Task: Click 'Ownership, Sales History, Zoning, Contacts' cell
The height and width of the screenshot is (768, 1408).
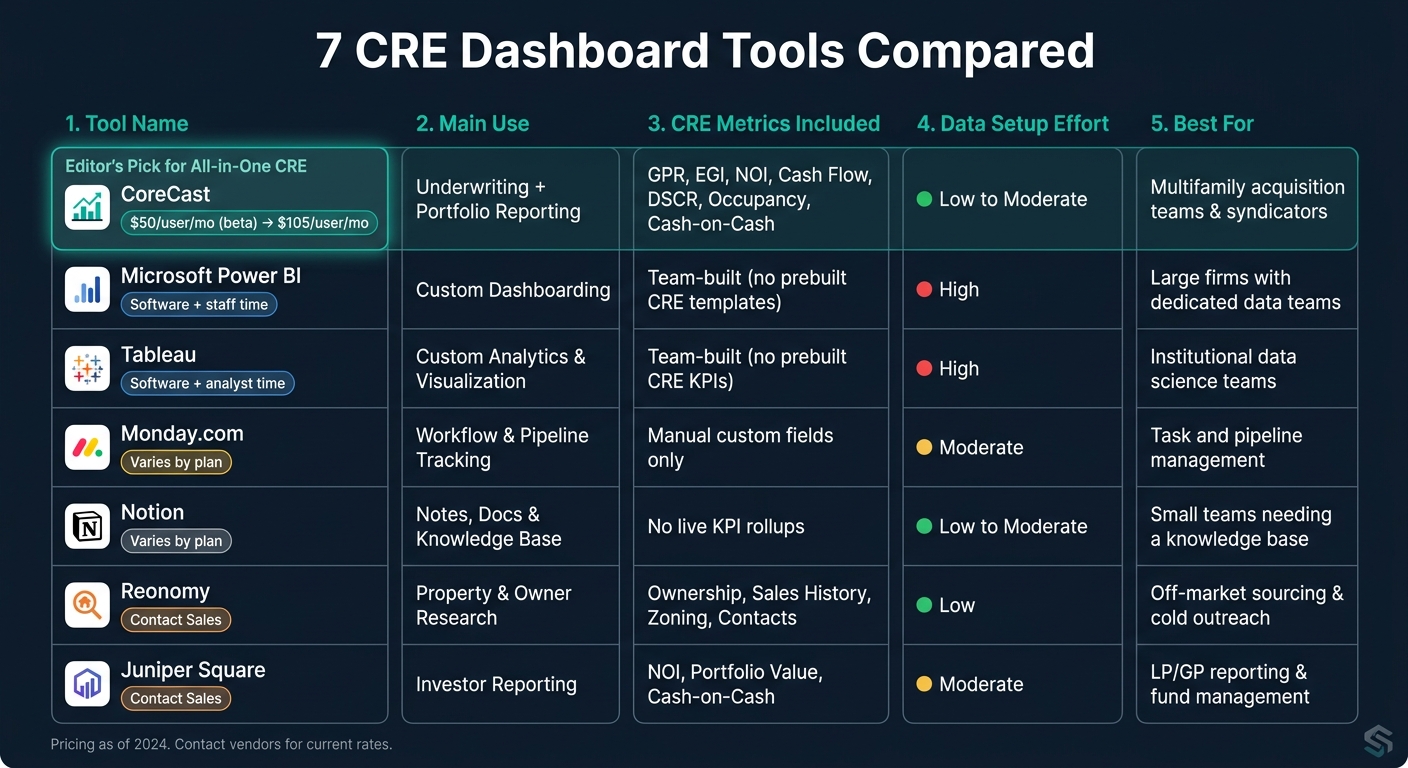Action: click(759, 606)
